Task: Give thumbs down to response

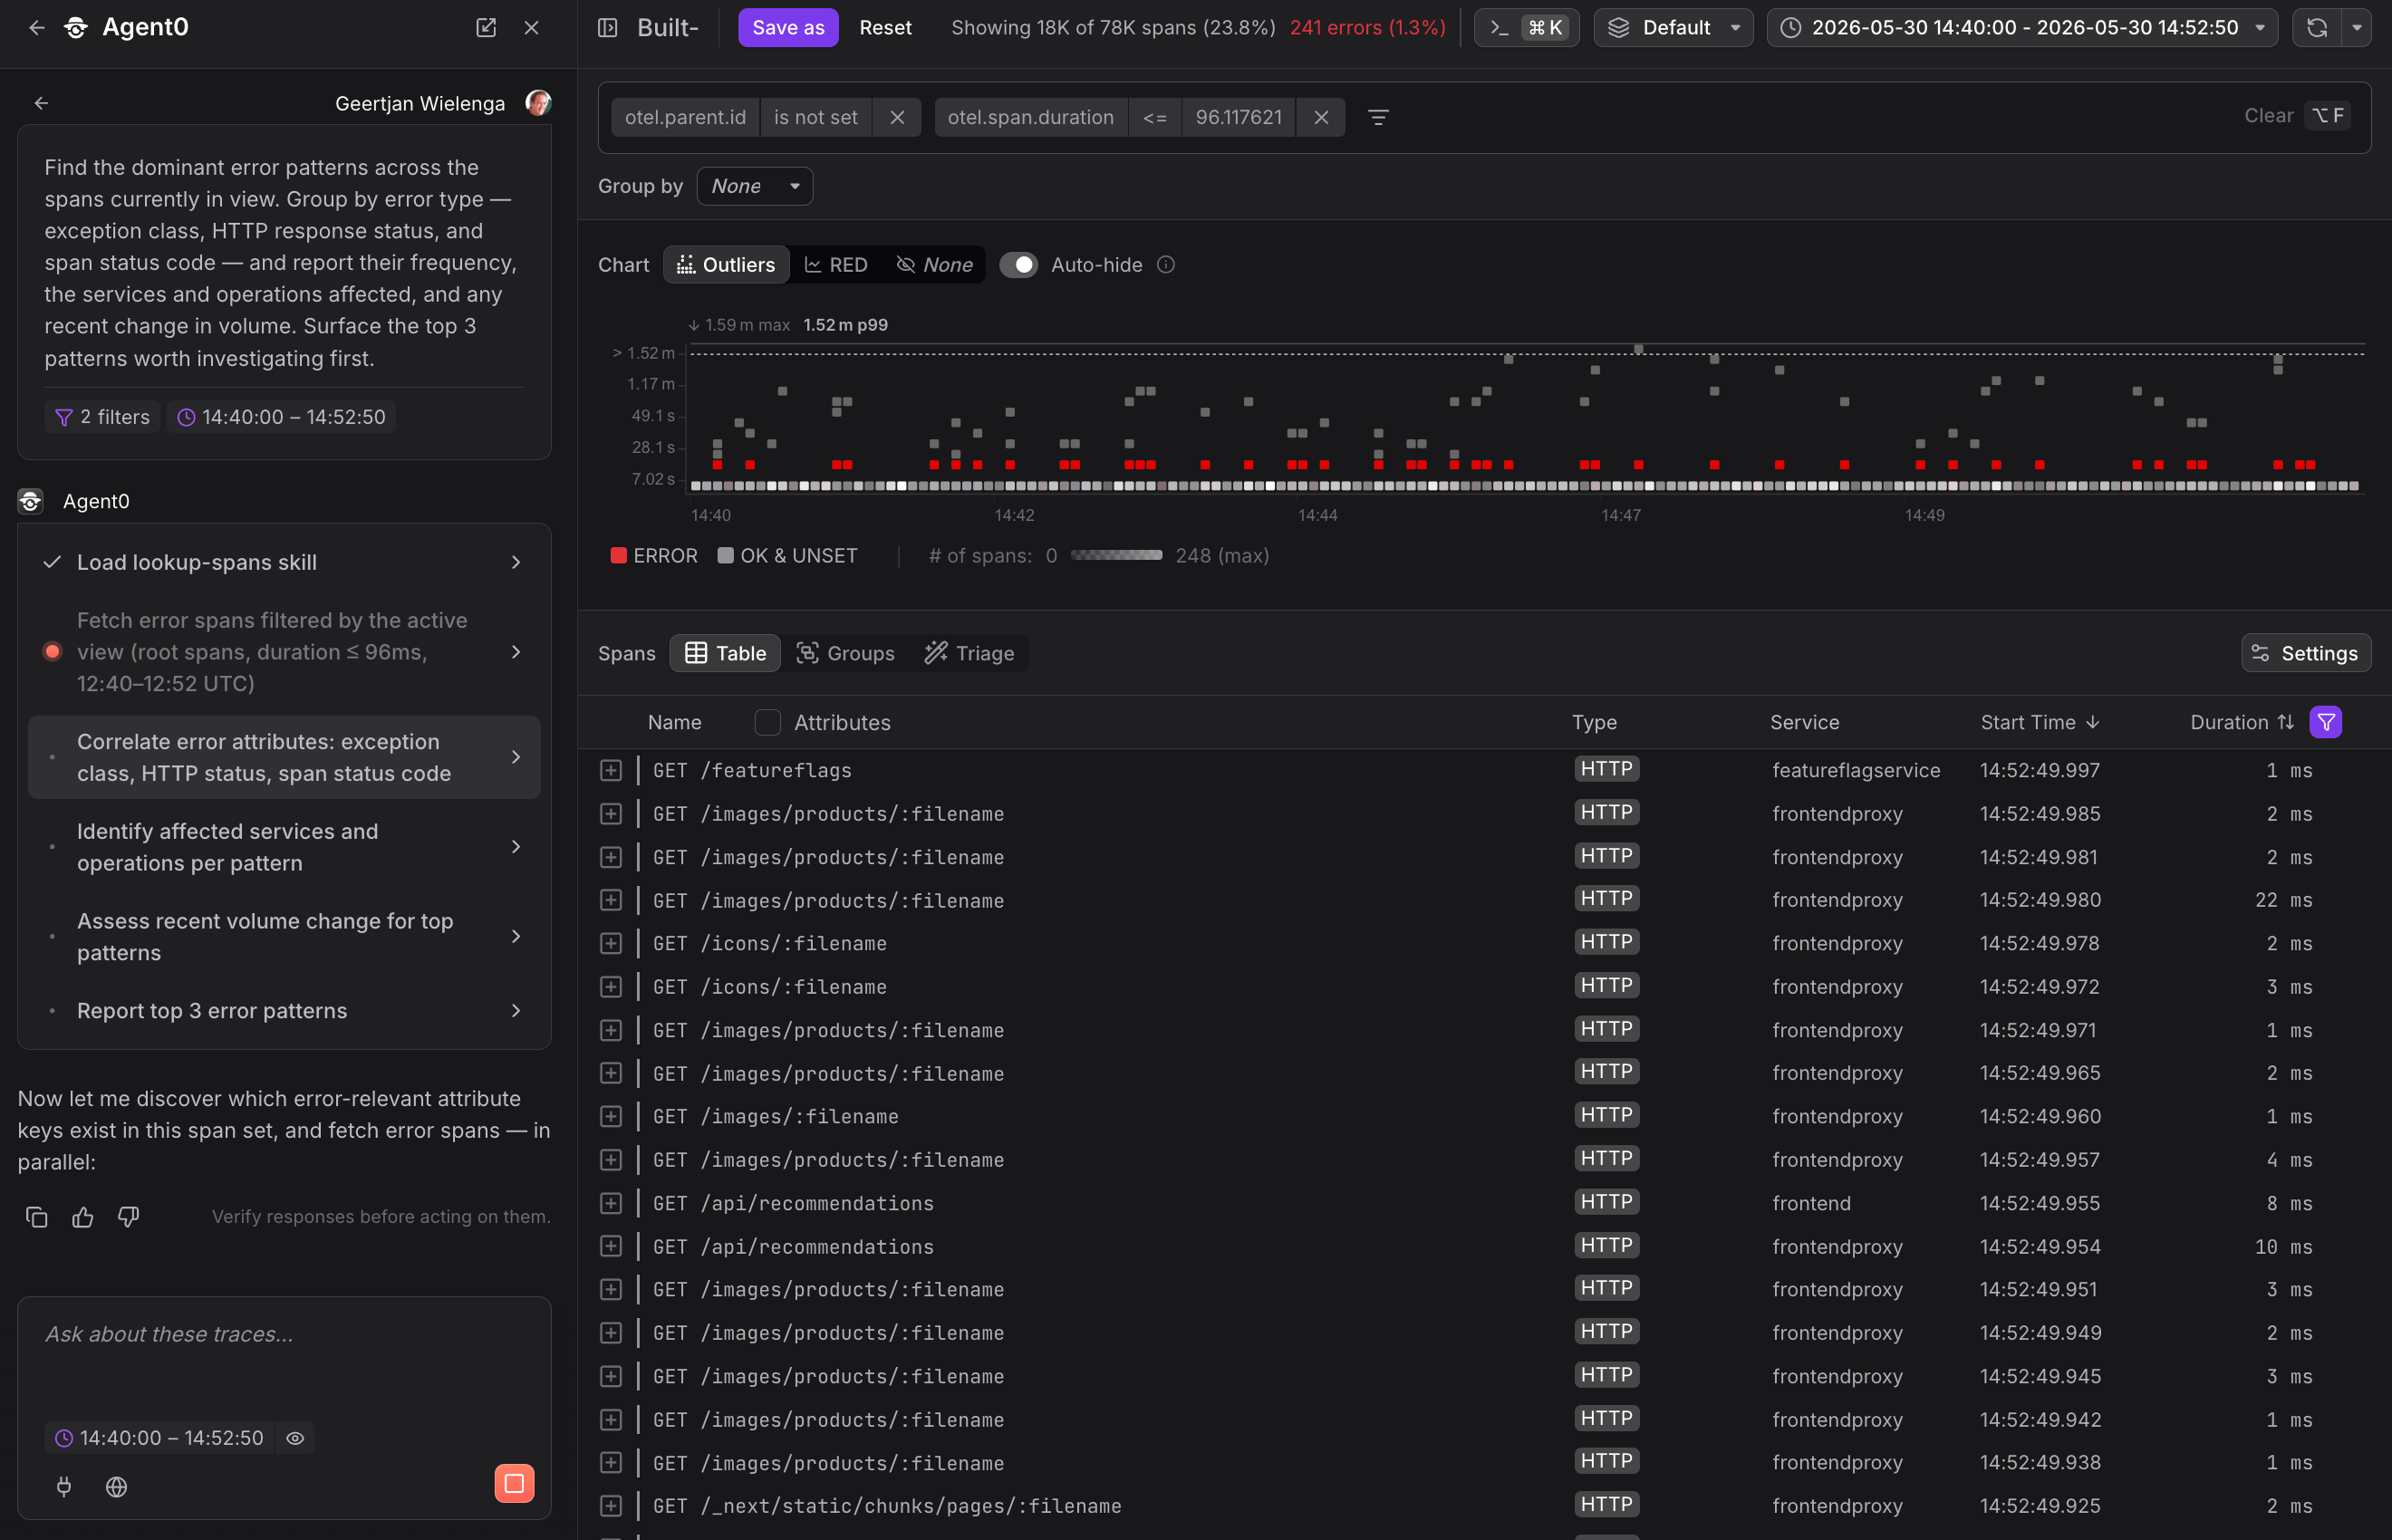Action: pyautogui.click(x=128, y=1217)
